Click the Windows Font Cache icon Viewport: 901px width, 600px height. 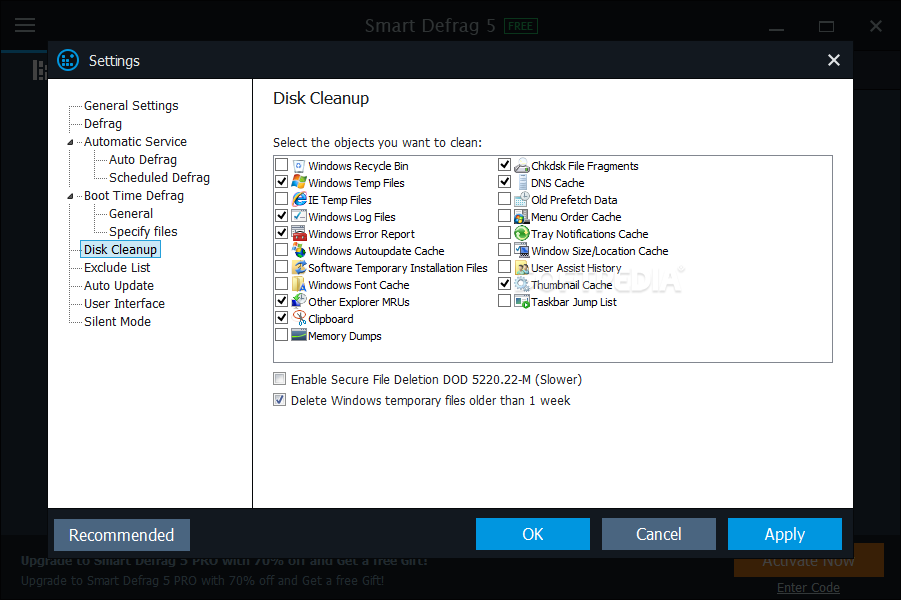coord(299,284)
